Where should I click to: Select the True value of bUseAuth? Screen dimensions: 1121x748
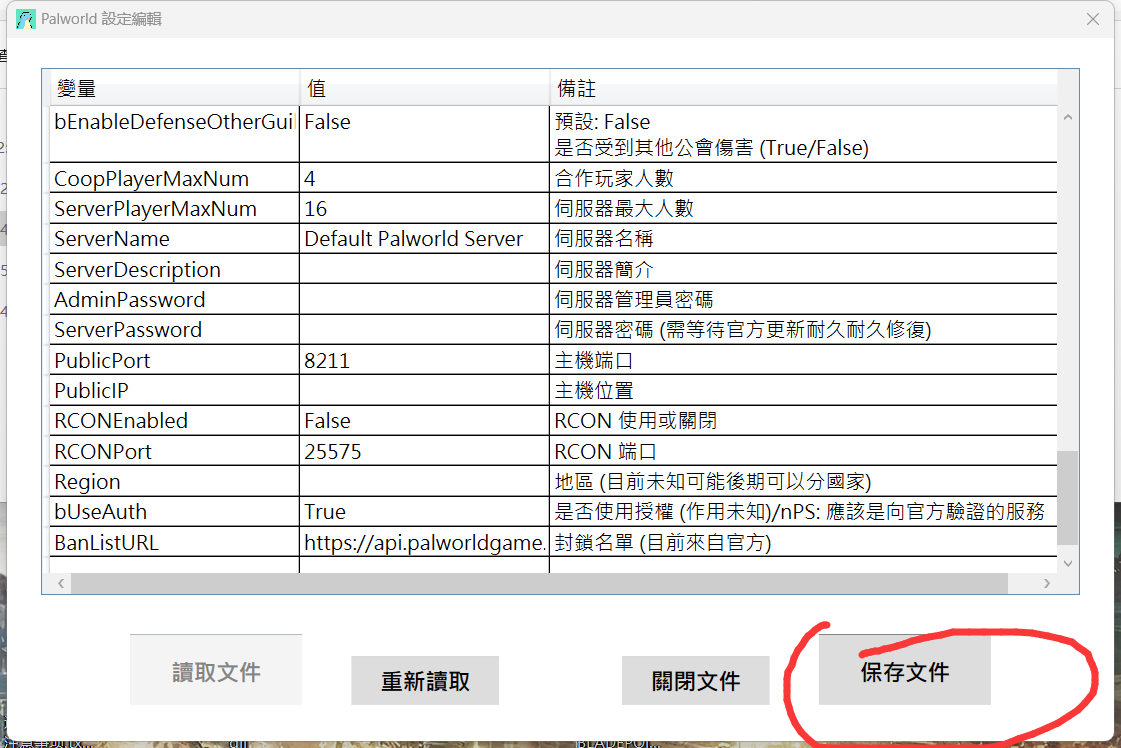pyautogui.click(x=425, y=511)
